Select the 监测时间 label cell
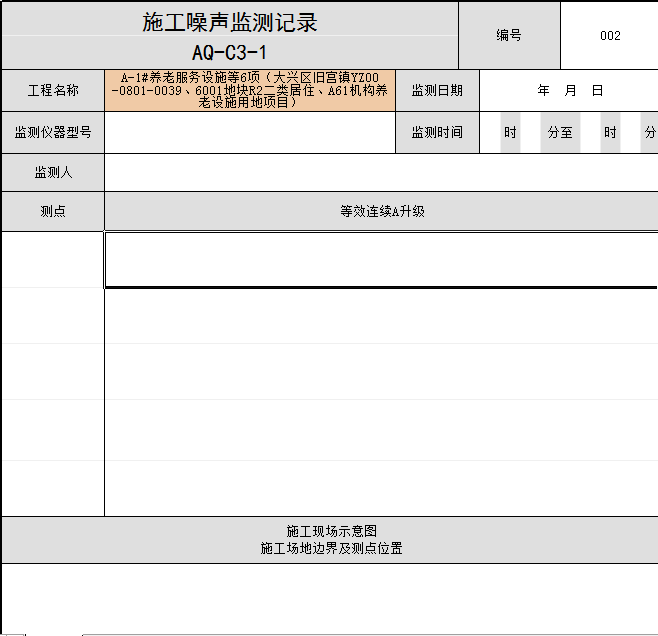The height and width of the screenshot is (636, 658). pos(437,132)
